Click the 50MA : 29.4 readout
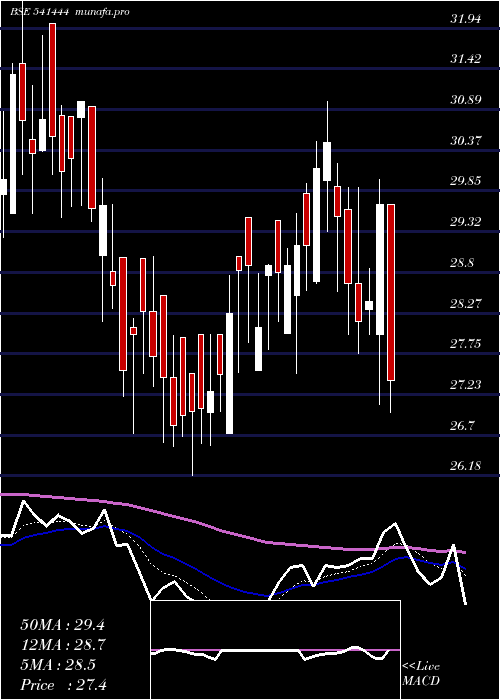 click(x=62, y=625)
